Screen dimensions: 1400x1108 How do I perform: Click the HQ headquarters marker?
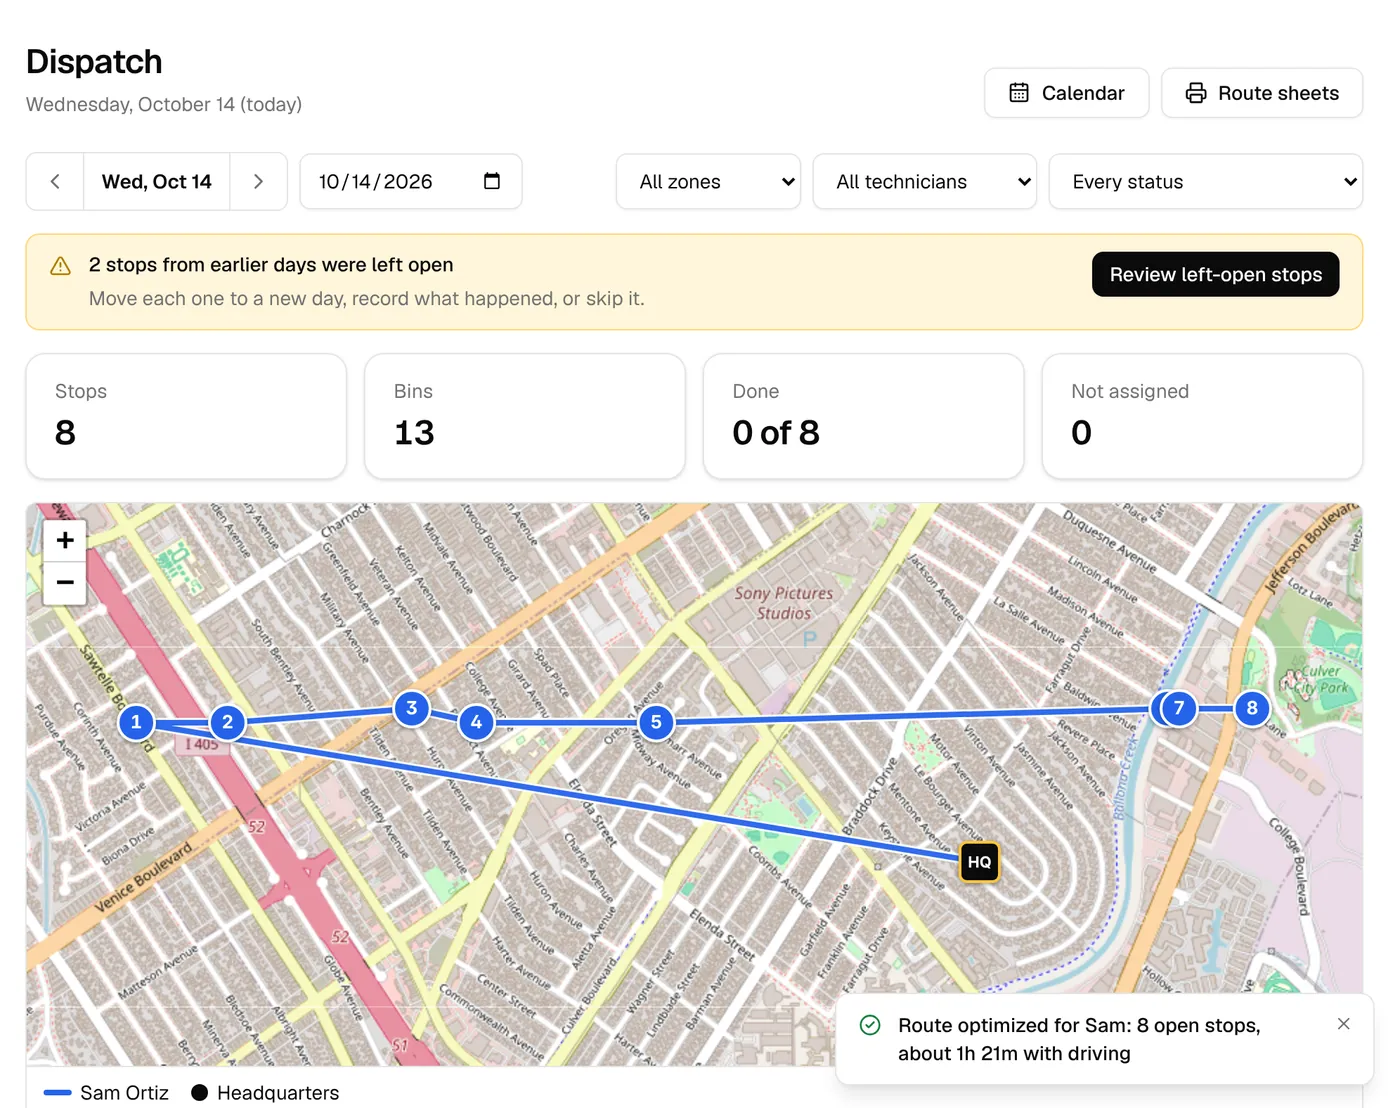point(979,862)
